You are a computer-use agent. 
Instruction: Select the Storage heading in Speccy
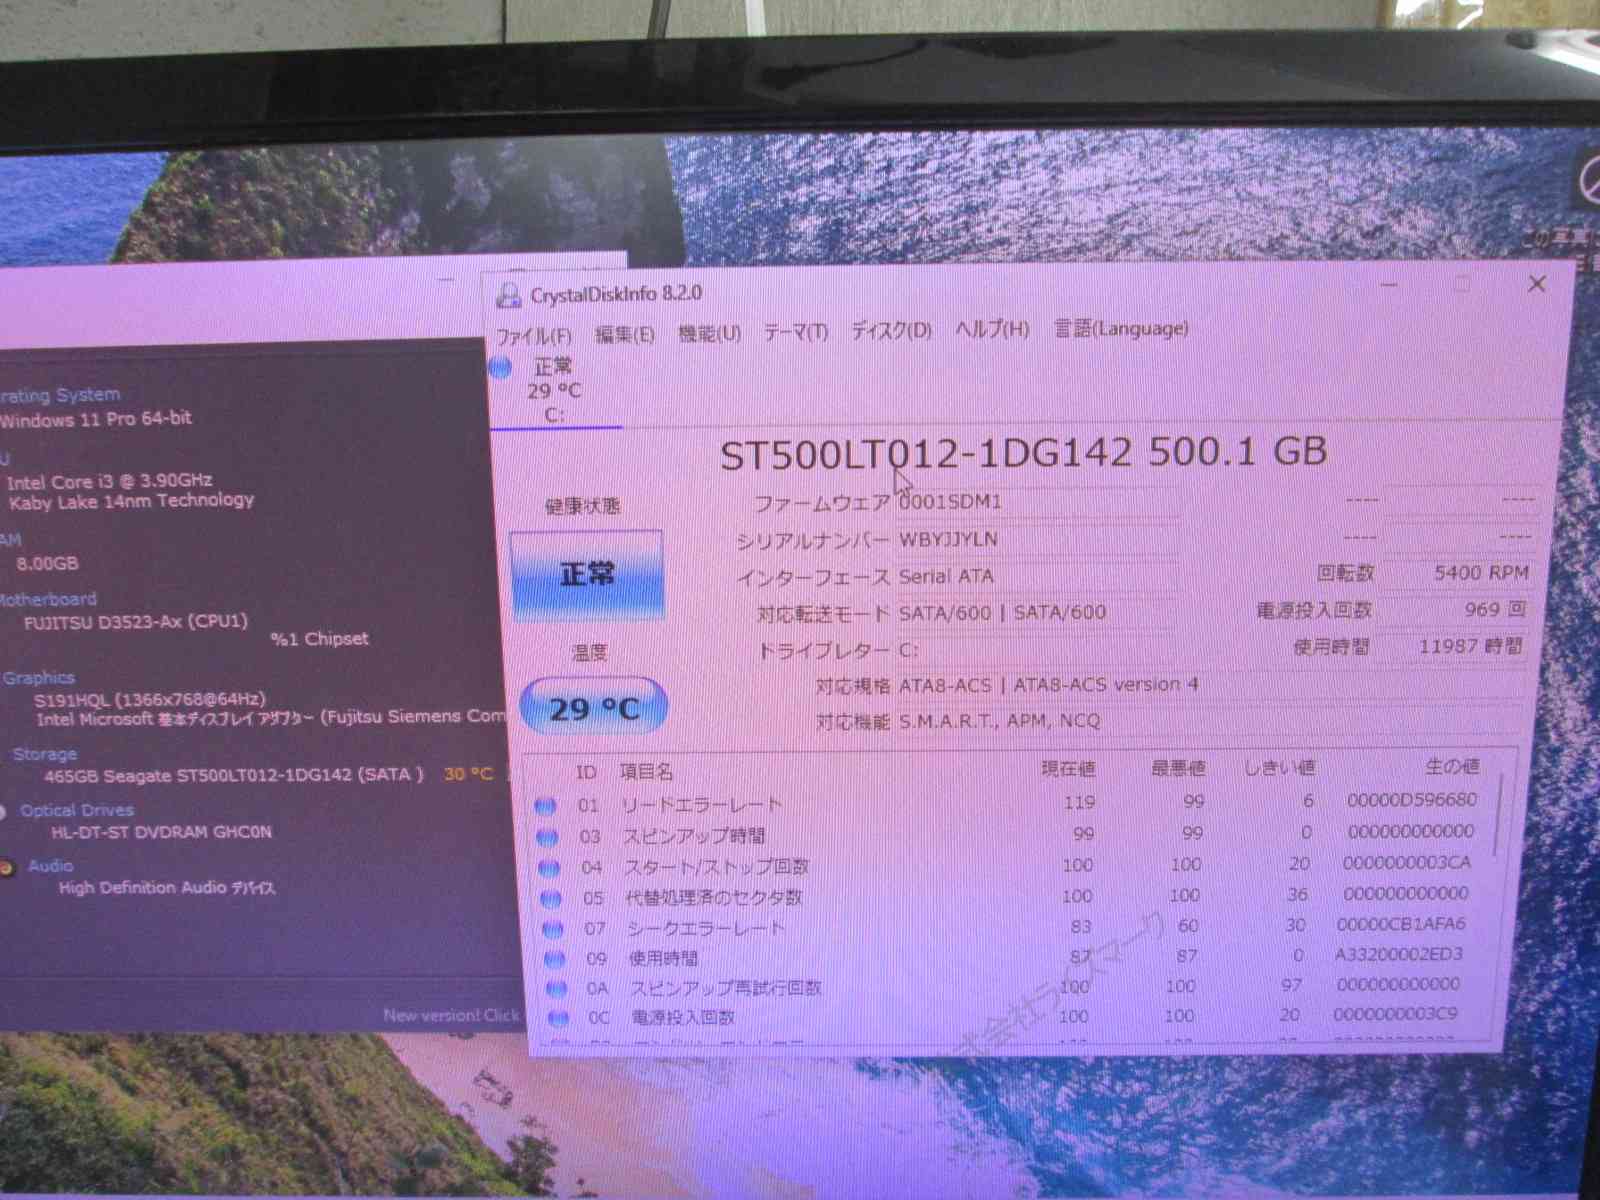(x=45, y=754)
